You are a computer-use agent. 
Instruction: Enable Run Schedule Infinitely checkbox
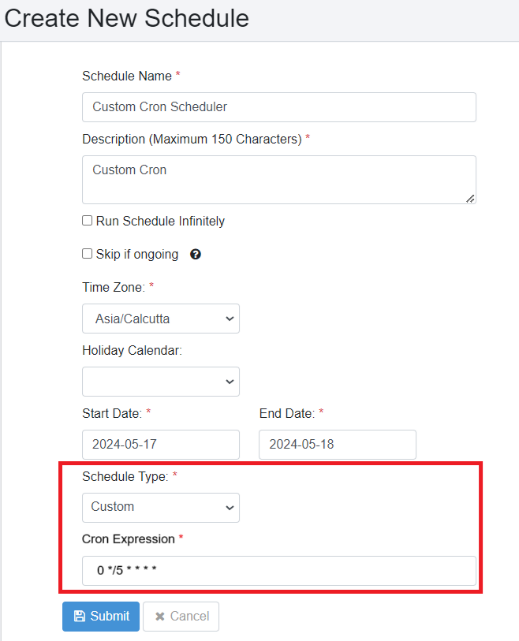87,221
